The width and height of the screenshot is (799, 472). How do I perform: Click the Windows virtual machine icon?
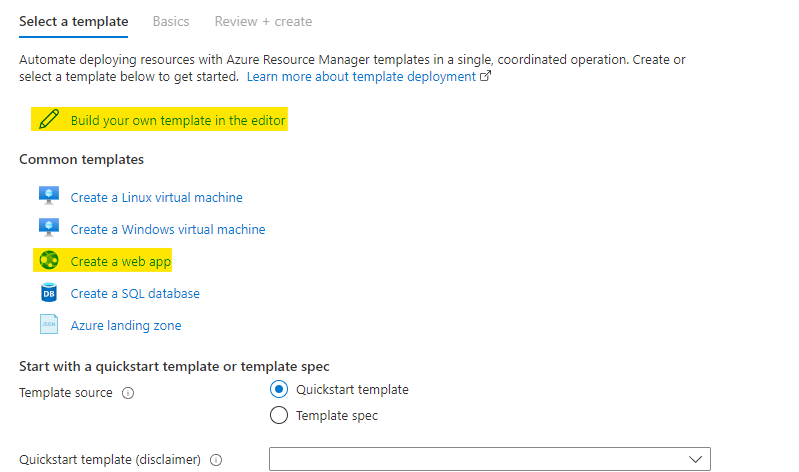pyautogui.click(x=49, y=229)
